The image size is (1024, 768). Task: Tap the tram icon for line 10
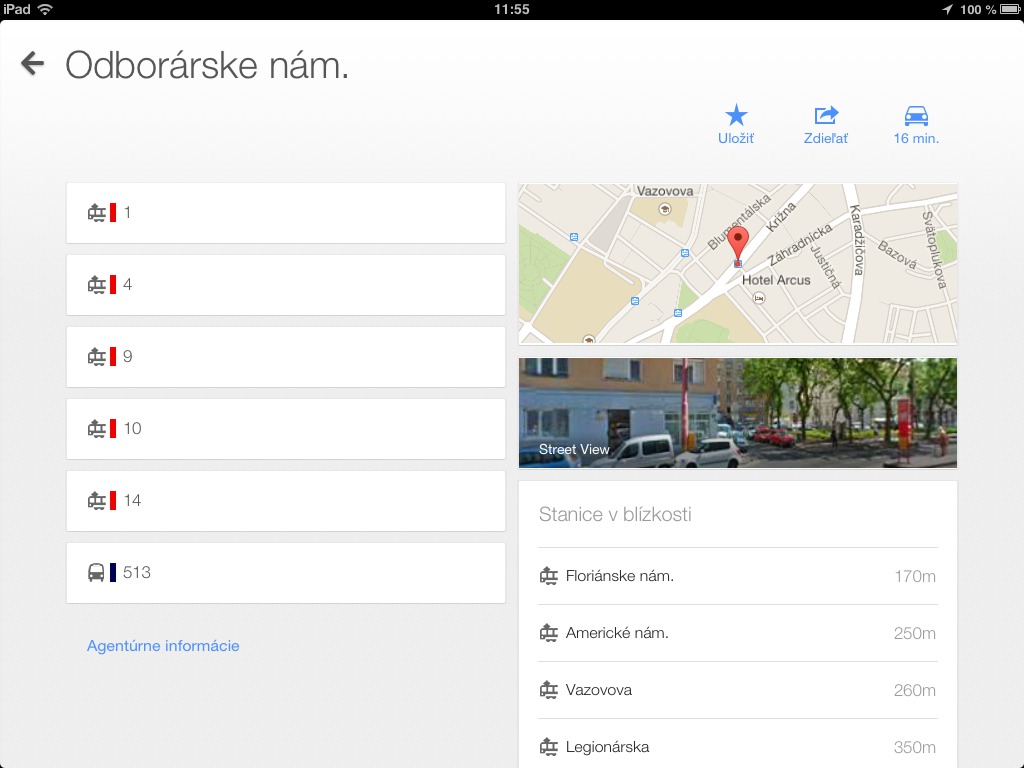[97, 428]
